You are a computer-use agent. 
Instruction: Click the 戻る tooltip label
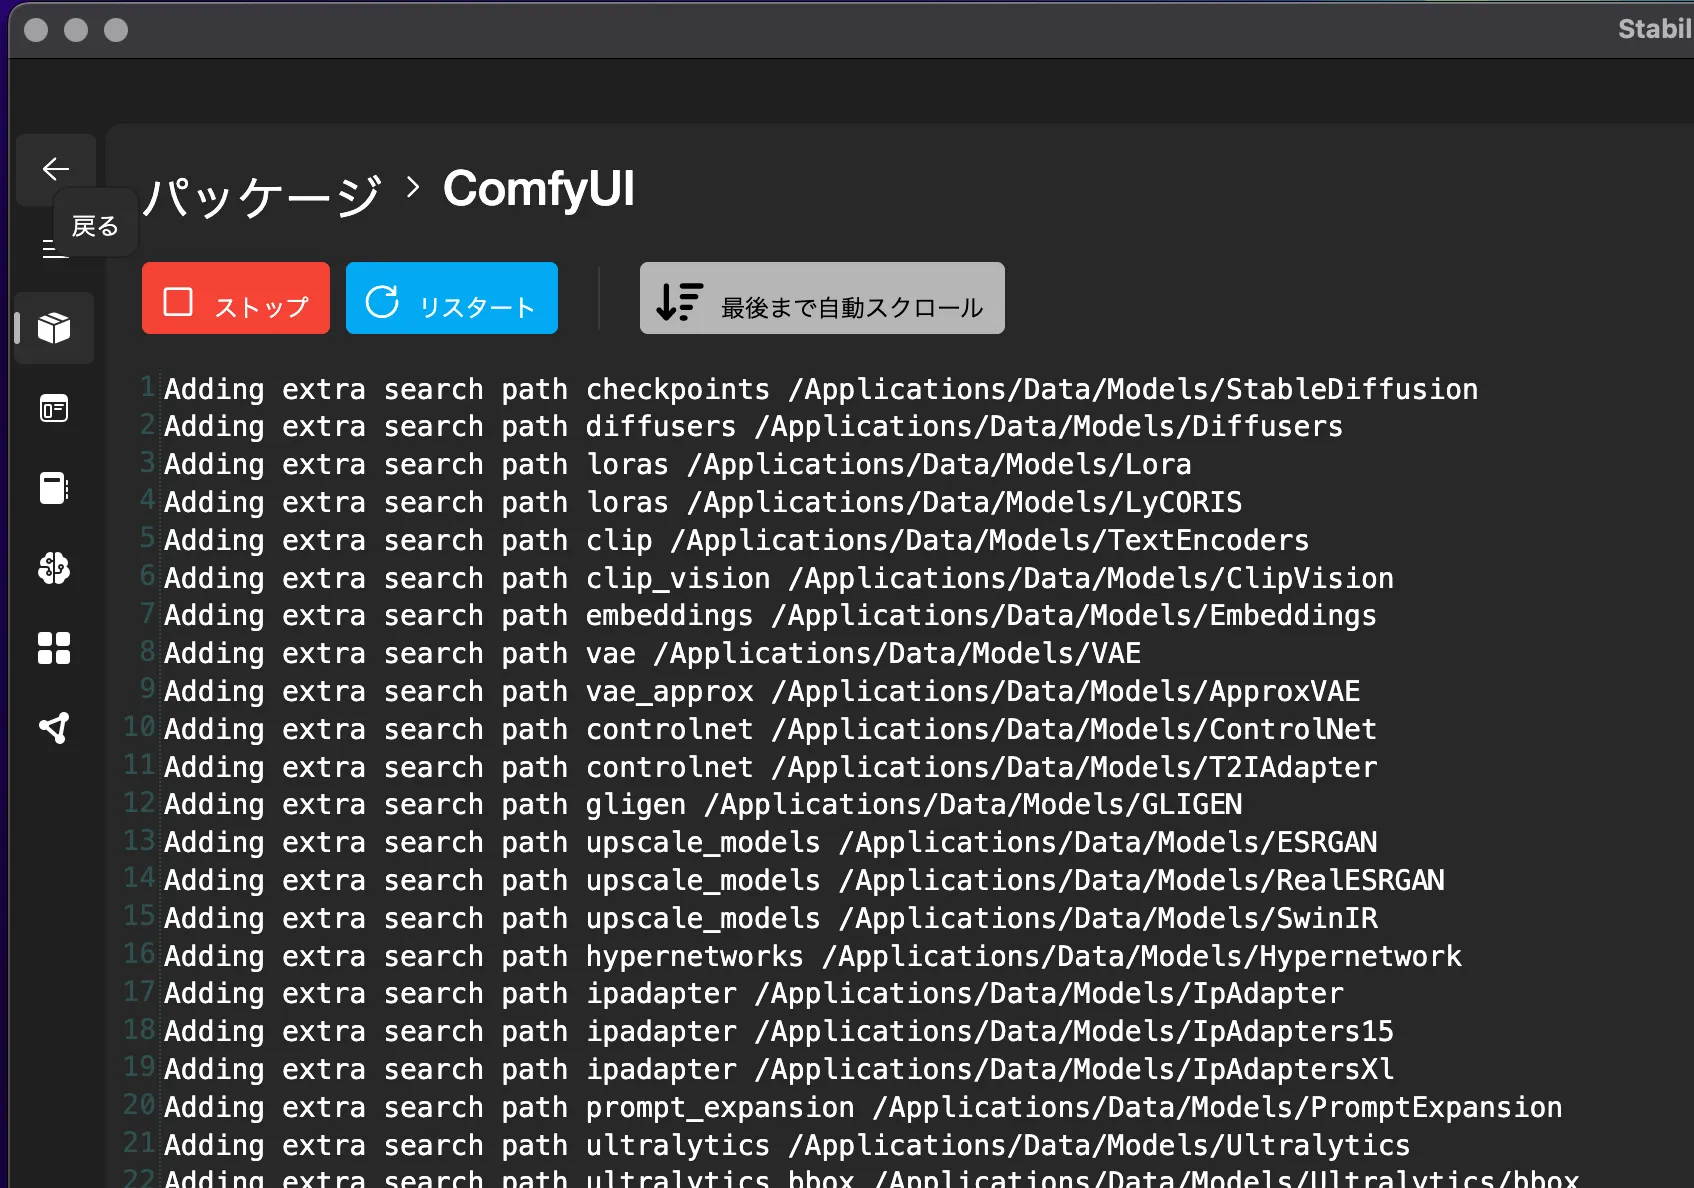point(95,226)
